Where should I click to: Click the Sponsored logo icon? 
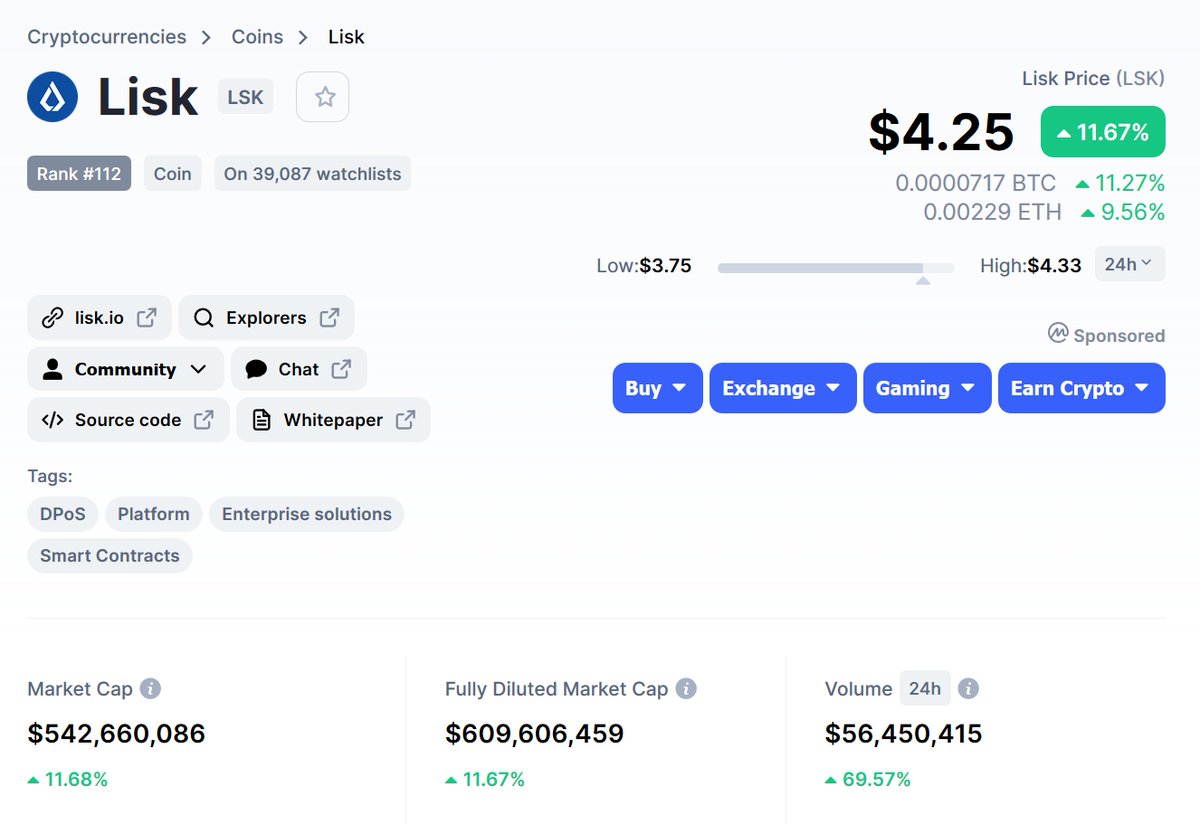pyautogui.click(x=1058, y=333)
